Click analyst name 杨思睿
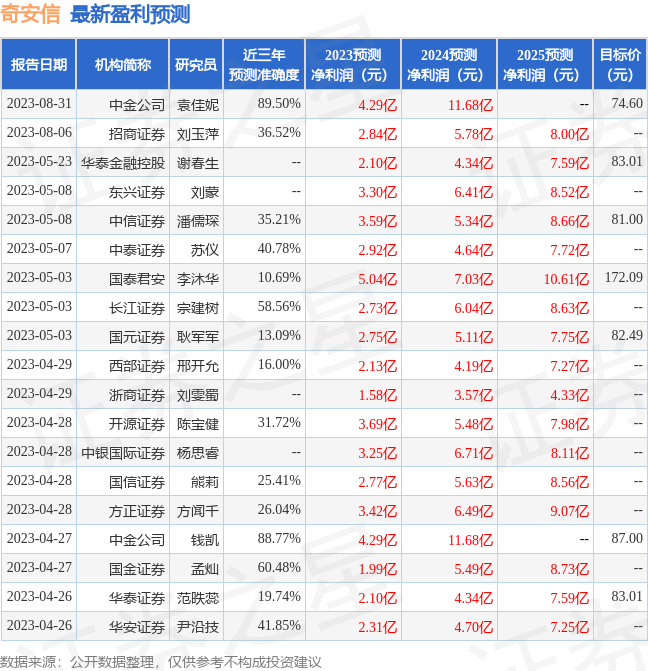The width and height of the screenshot is (648, 671). click(198, 453)
